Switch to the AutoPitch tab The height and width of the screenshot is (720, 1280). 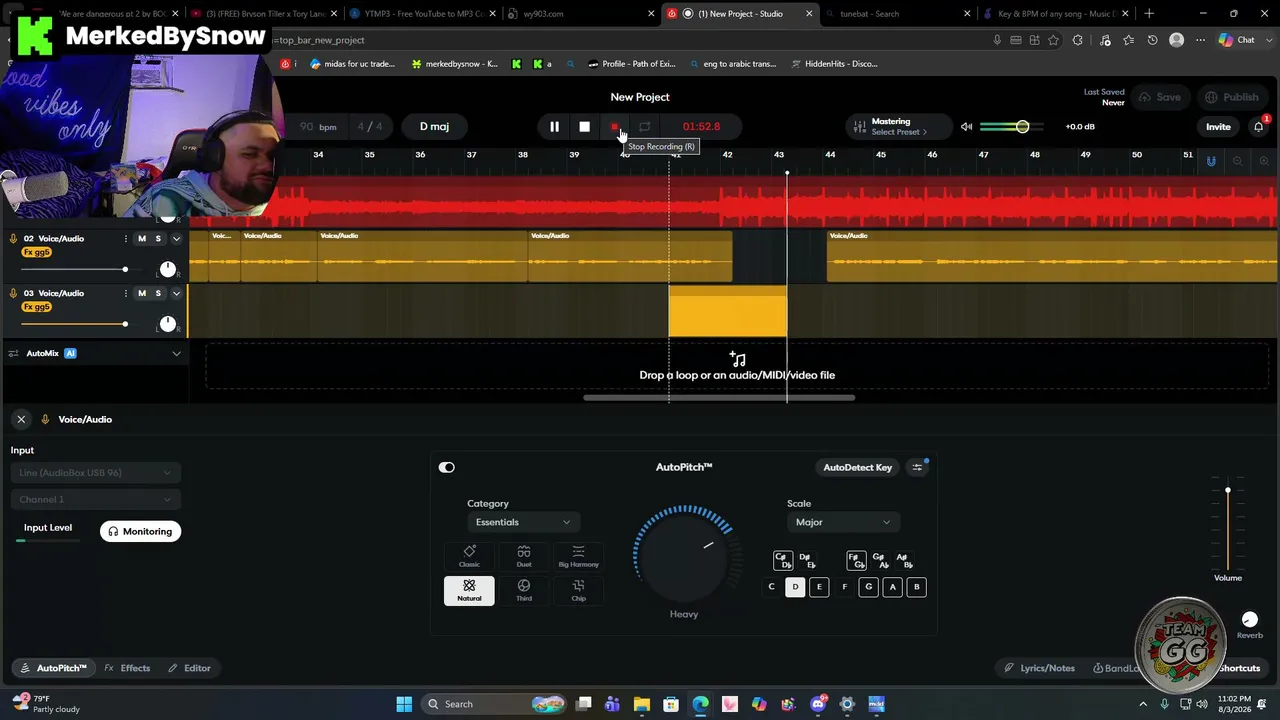[x=53, y=668]
